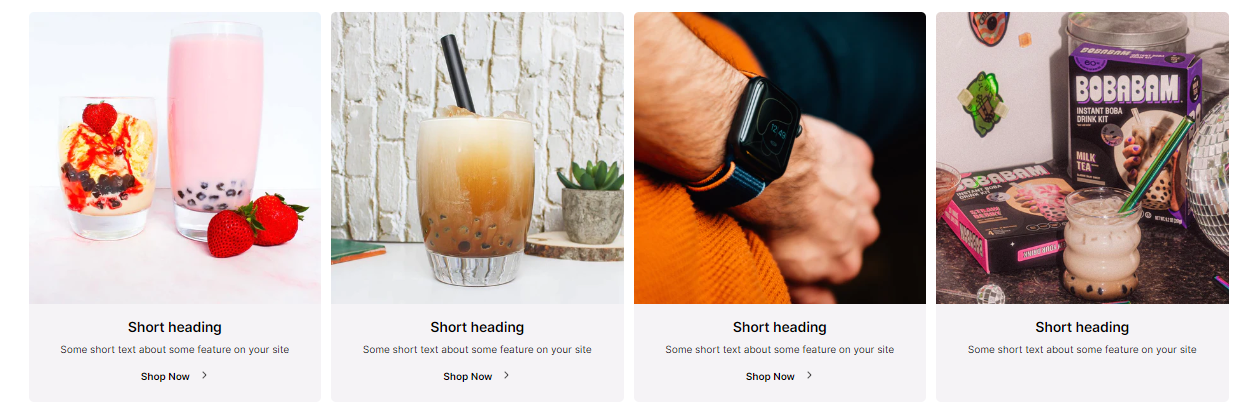Click the arrow beside Shop Now under strawberry drinks

pos(204,376)
